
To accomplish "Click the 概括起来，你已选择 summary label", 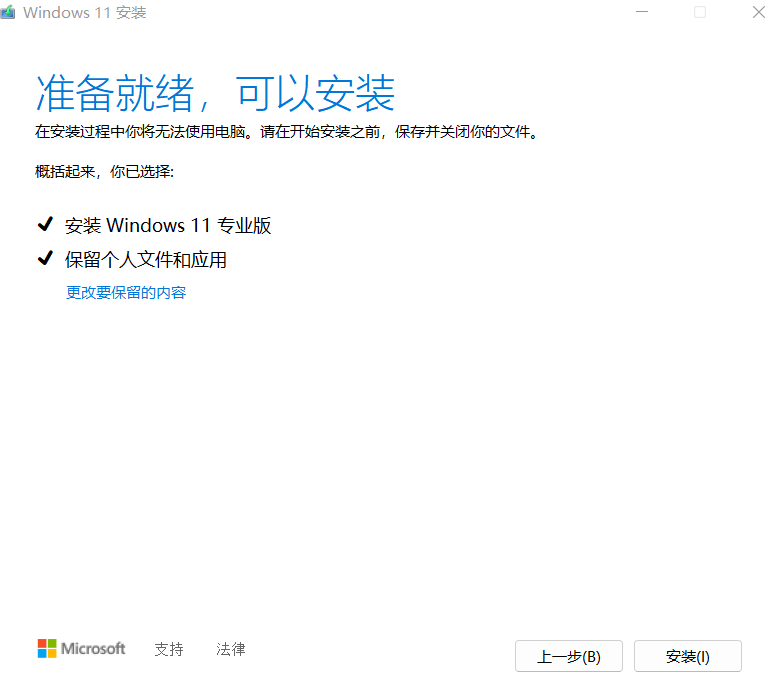I will 105,172.
